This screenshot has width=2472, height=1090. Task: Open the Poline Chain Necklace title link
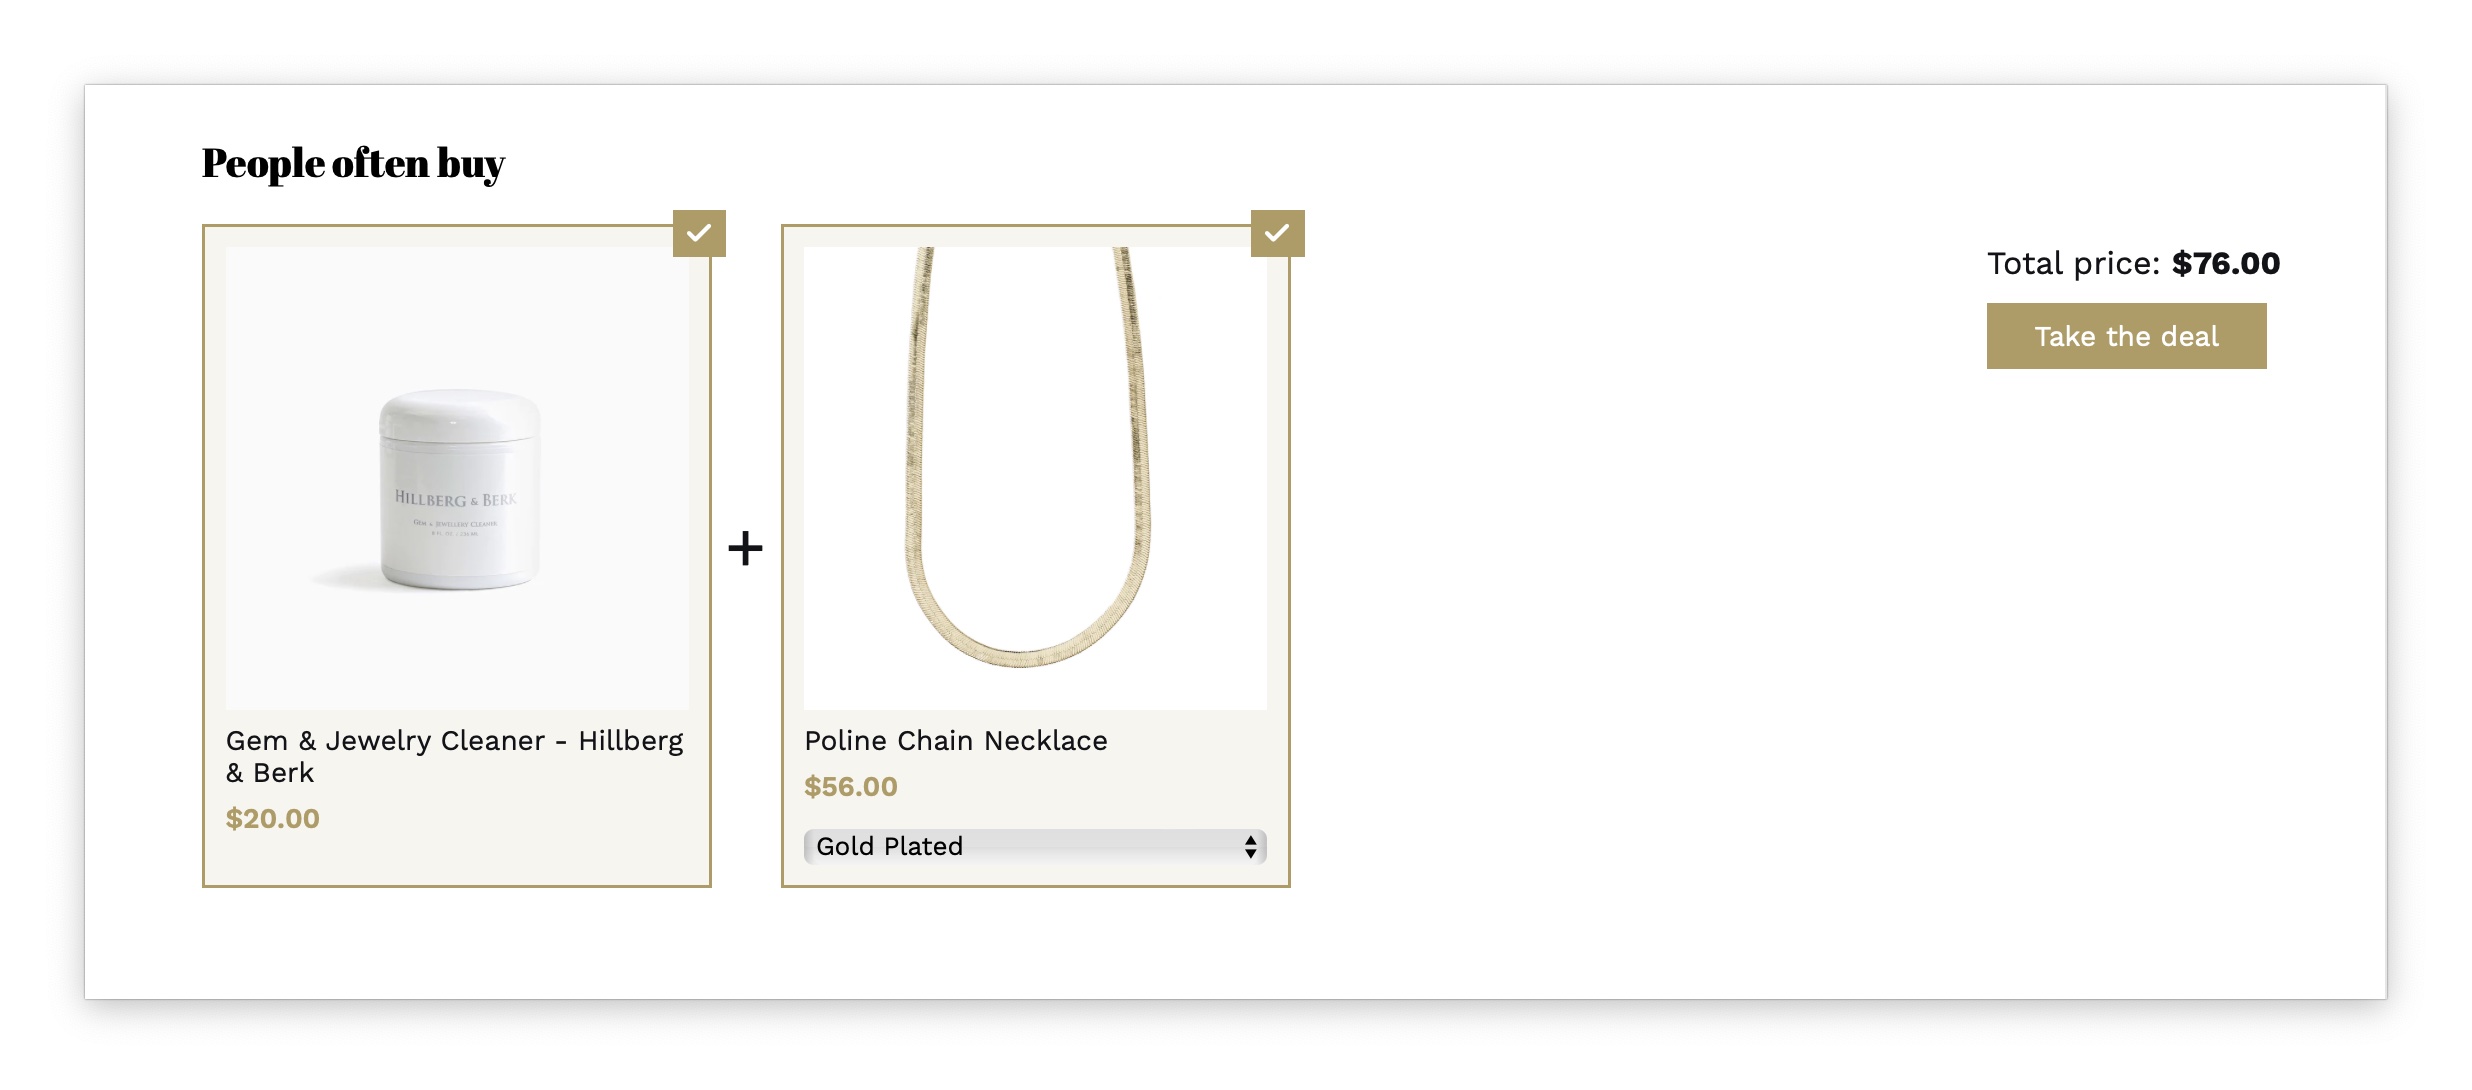coord(955,740)
